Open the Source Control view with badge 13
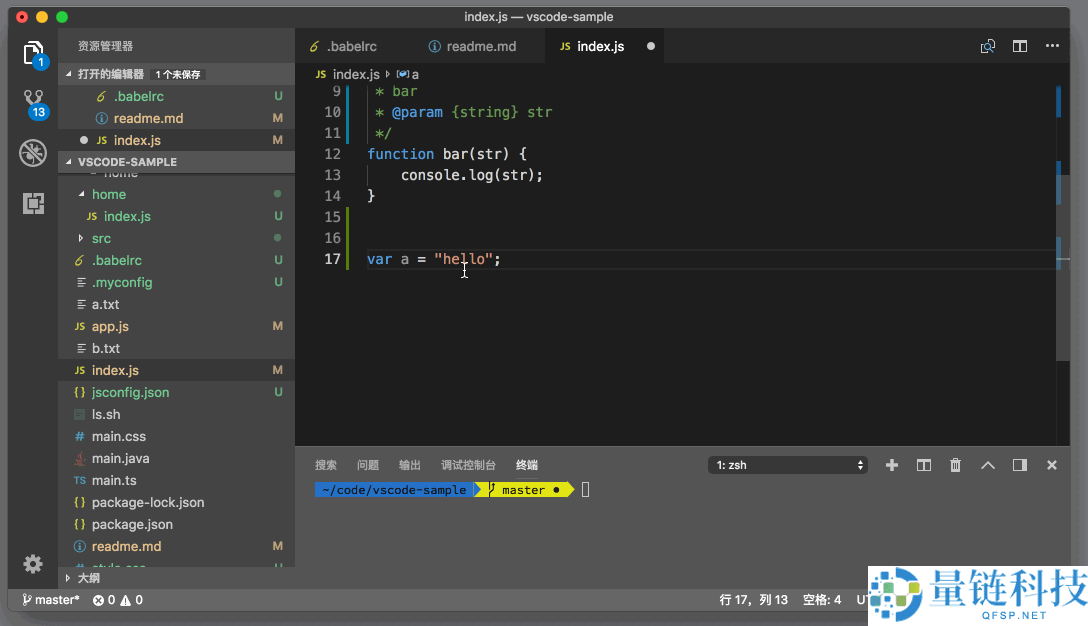 click(x=33, y=104)
